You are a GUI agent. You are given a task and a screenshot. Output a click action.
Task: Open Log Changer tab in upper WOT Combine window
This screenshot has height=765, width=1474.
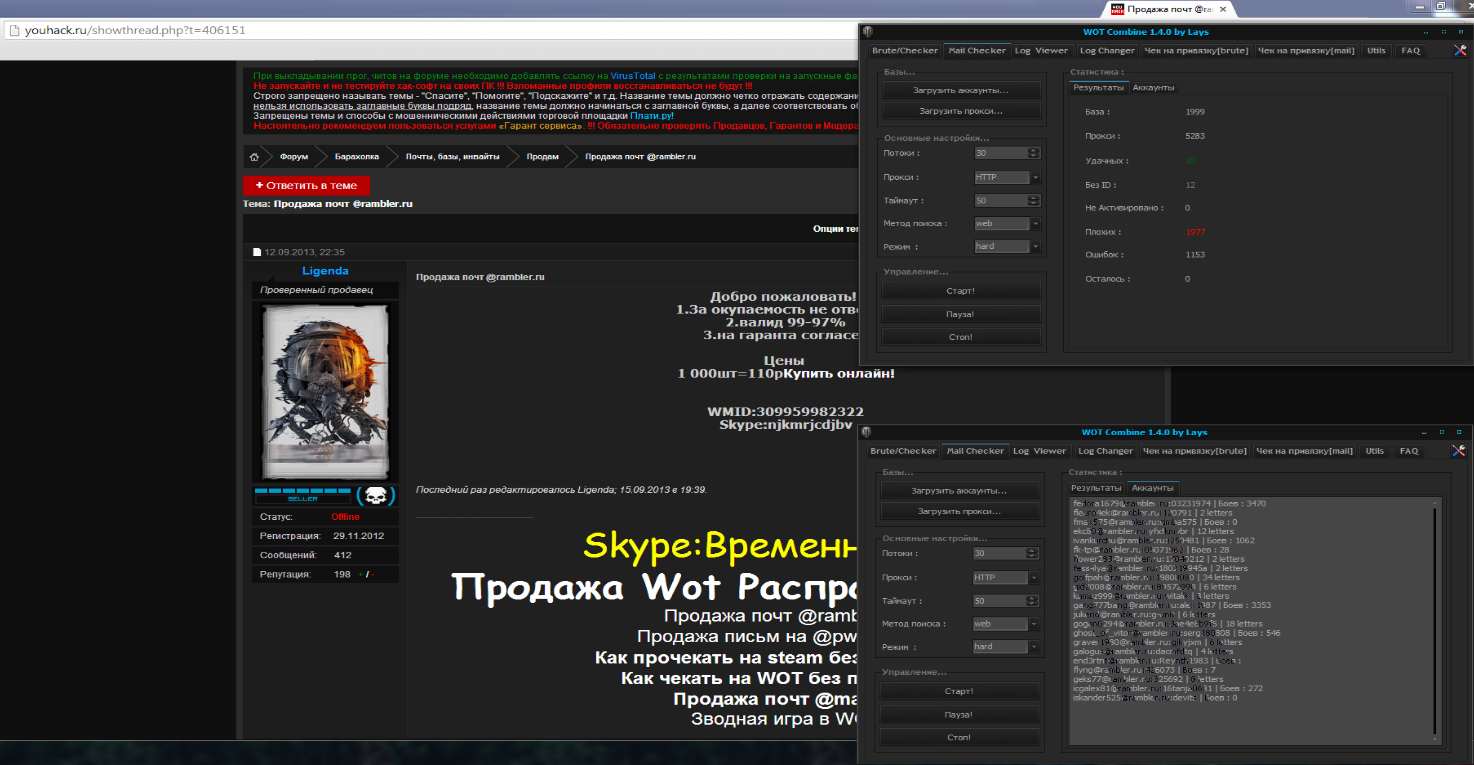[1107, 51]
